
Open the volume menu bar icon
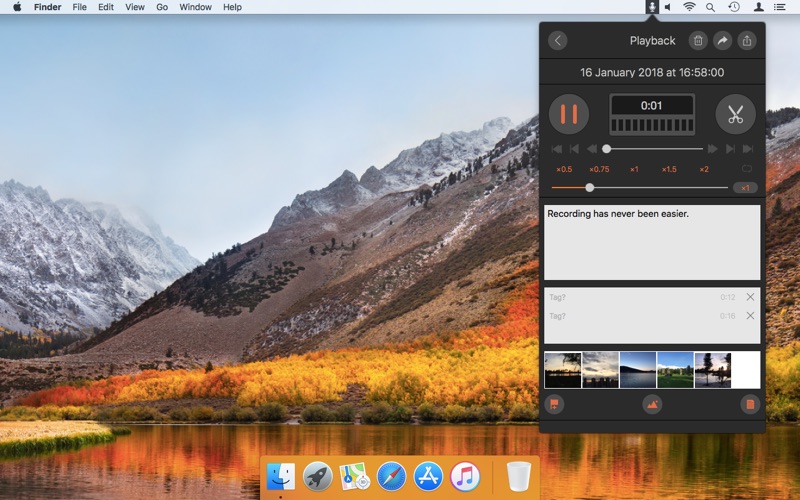point(667,7)
